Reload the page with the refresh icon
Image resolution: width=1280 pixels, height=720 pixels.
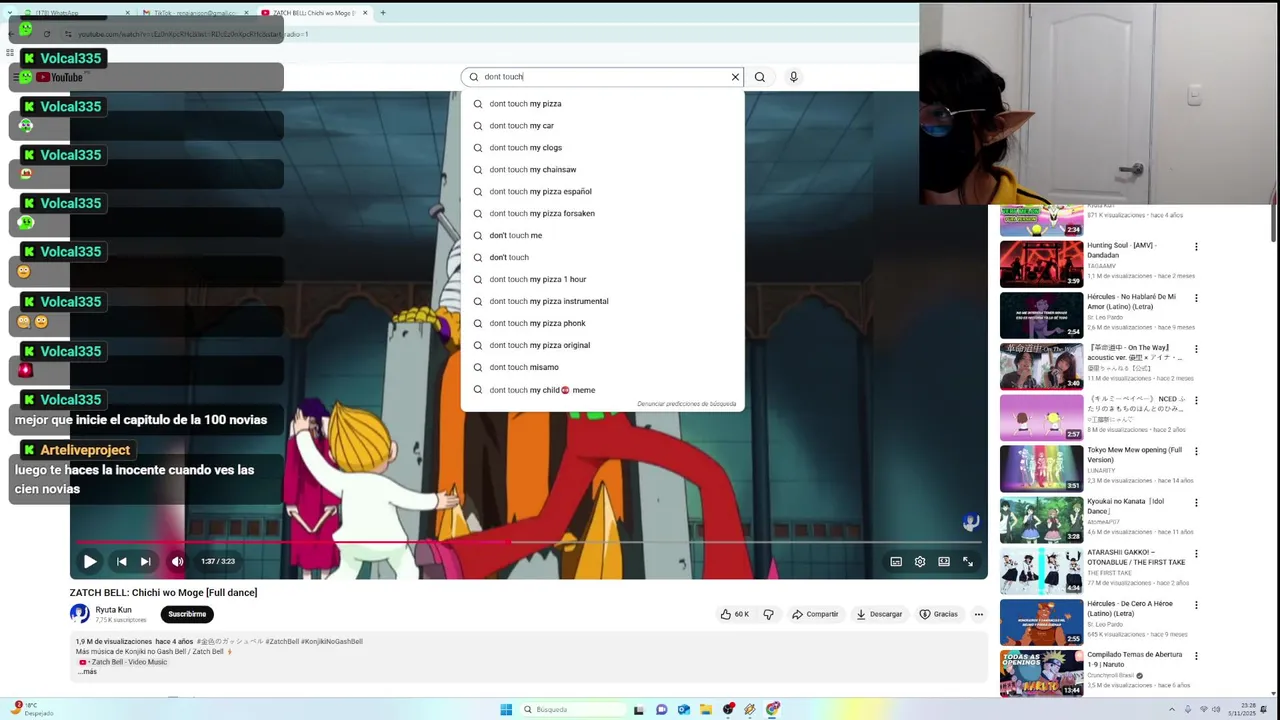(46, 34)
